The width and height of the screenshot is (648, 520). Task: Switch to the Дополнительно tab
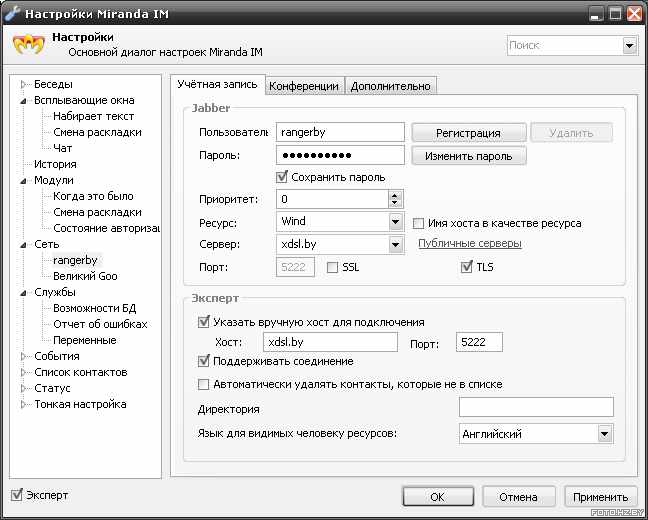click(x=391, y=86)
